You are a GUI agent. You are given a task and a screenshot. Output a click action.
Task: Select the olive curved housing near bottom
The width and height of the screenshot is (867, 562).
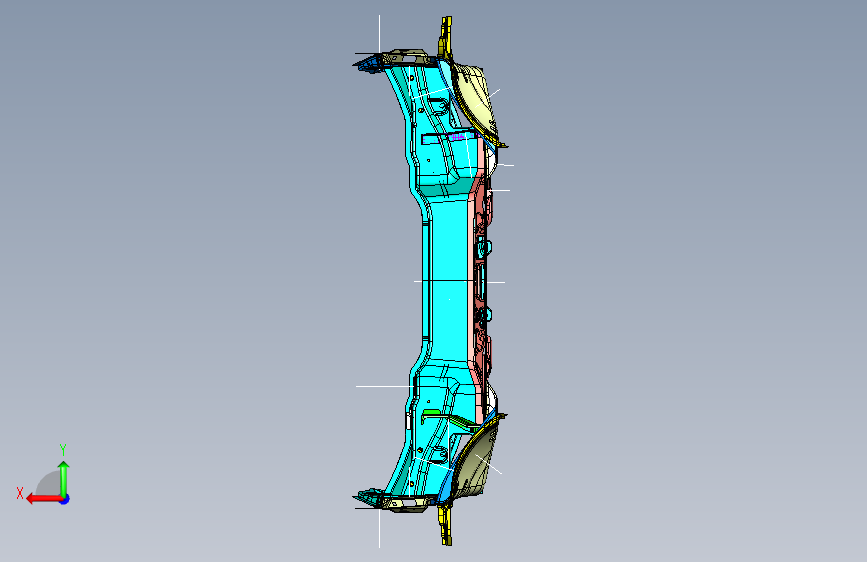click(478, 462)
